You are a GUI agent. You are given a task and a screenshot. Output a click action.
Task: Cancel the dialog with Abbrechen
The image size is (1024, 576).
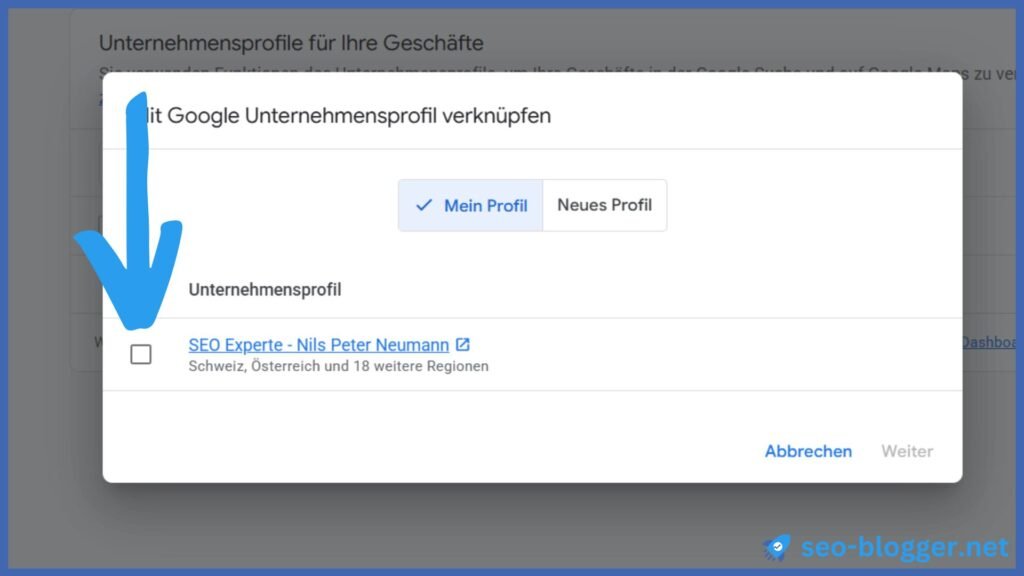808,451
